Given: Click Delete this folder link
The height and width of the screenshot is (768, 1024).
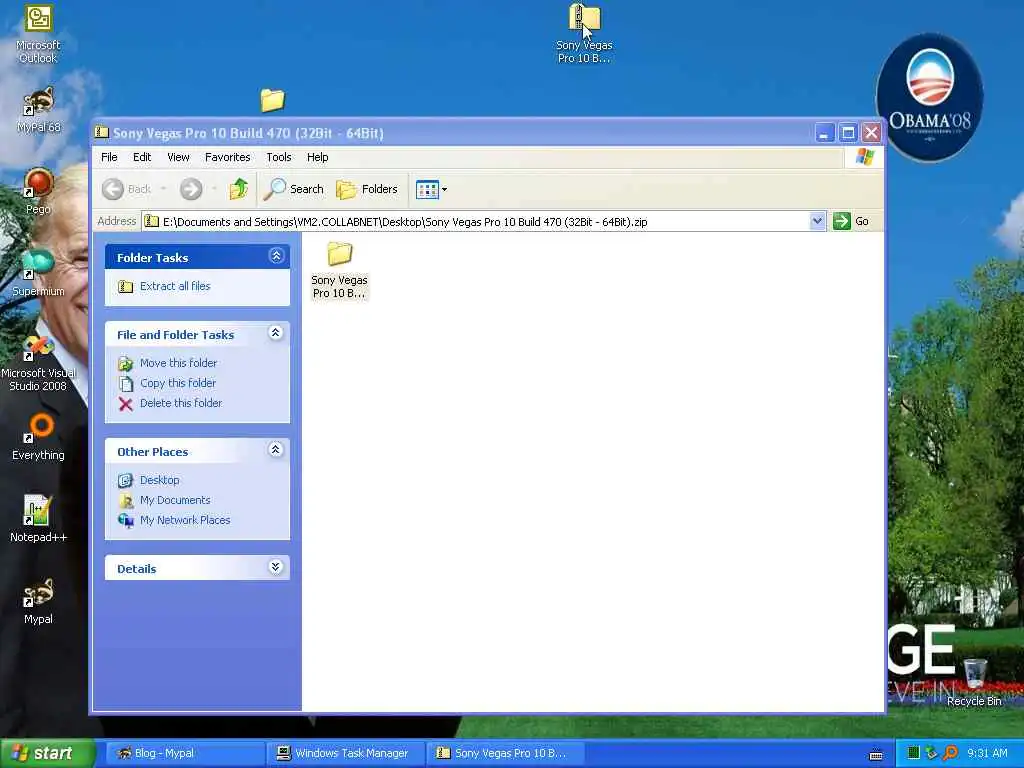Looking at the screenshot, I should (181, 404).
